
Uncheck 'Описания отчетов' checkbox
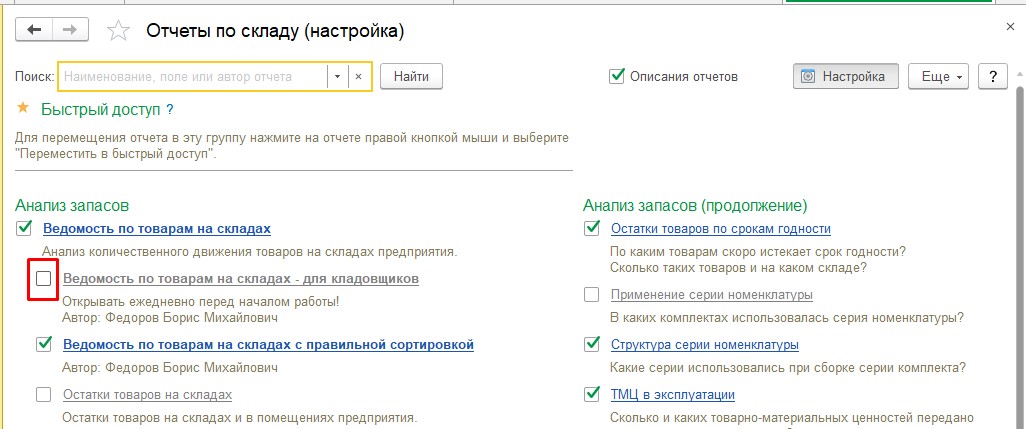617,76
